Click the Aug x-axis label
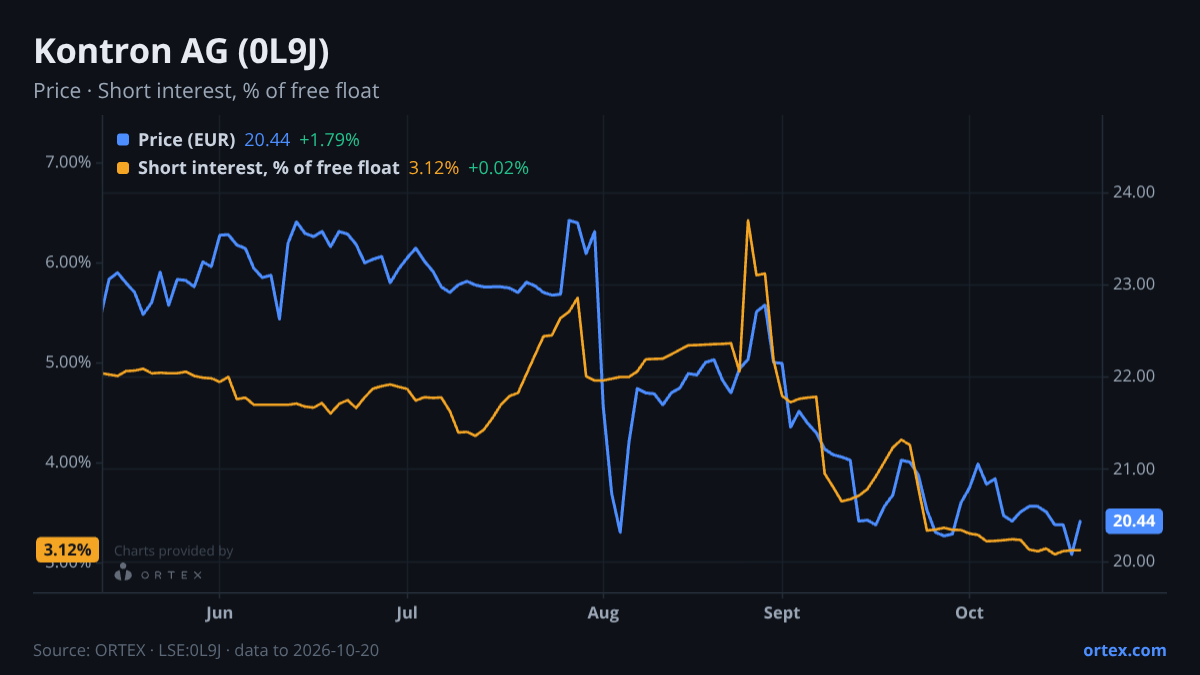The height and width of the screenshot is (675, 1200). (x=601, y=613)
